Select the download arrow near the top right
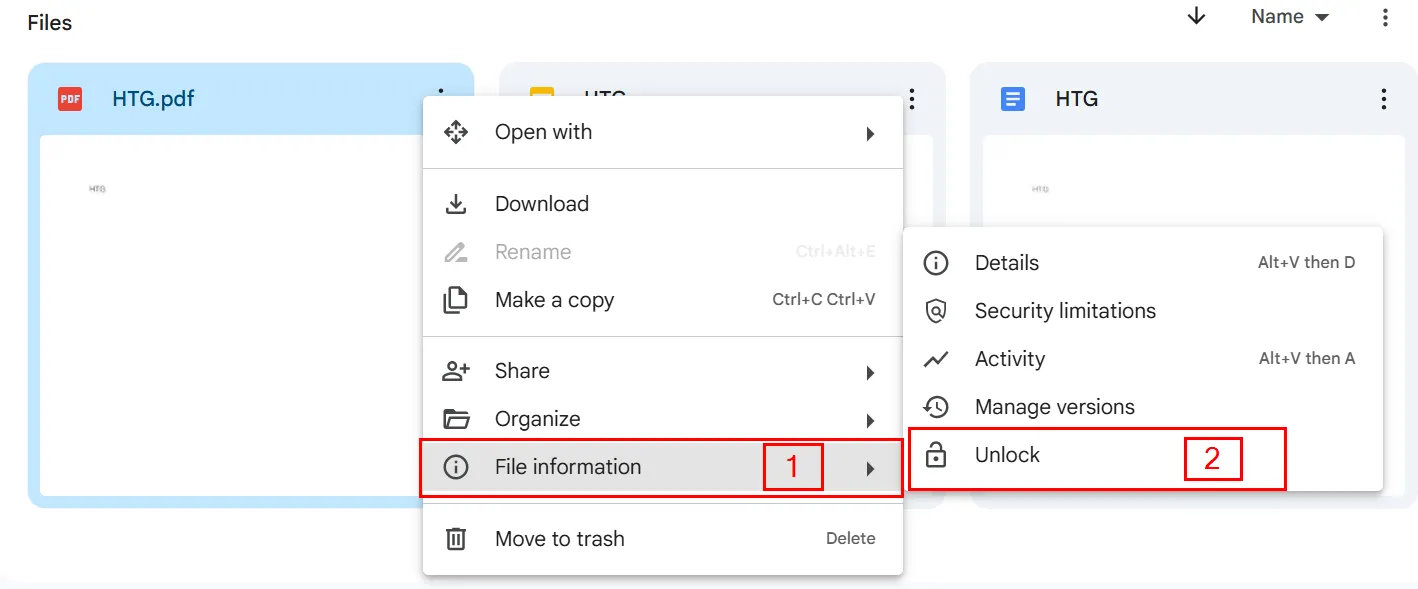 tap(1196, 16)
